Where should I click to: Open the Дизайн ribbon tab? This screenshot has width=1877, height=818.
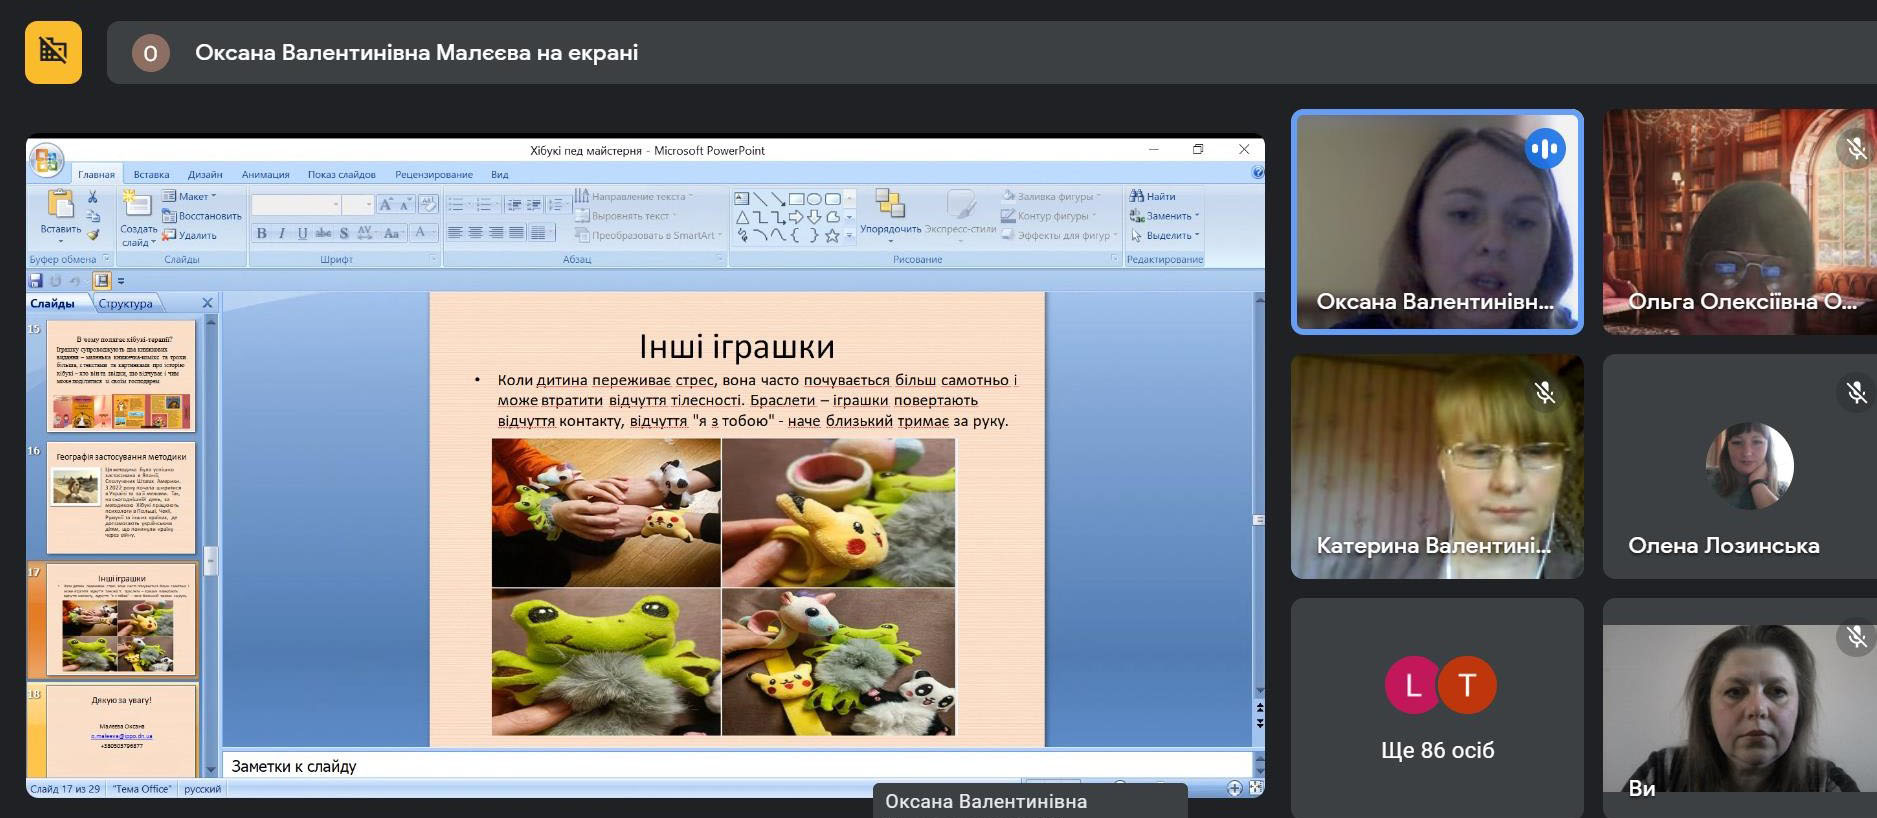pyautogui.click(x=205, y=174)
